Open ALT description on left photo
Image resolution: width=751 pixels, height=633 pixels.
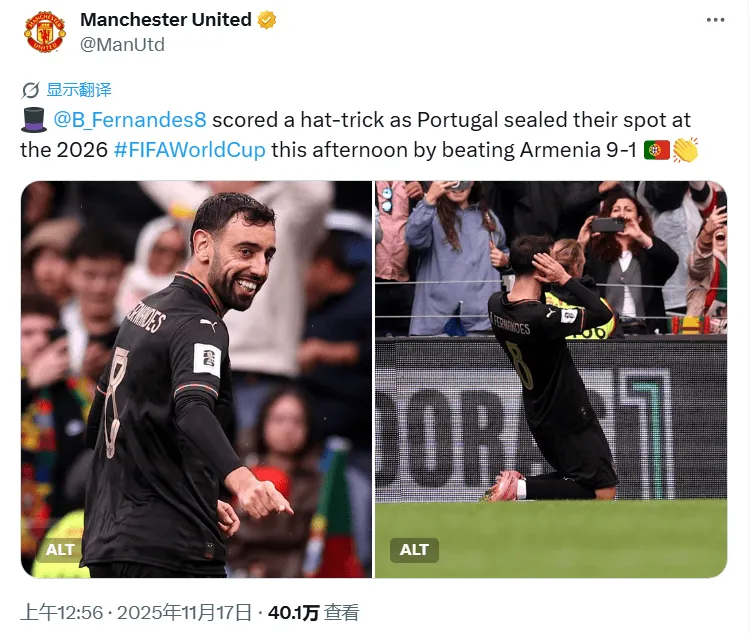pos(60,550)
